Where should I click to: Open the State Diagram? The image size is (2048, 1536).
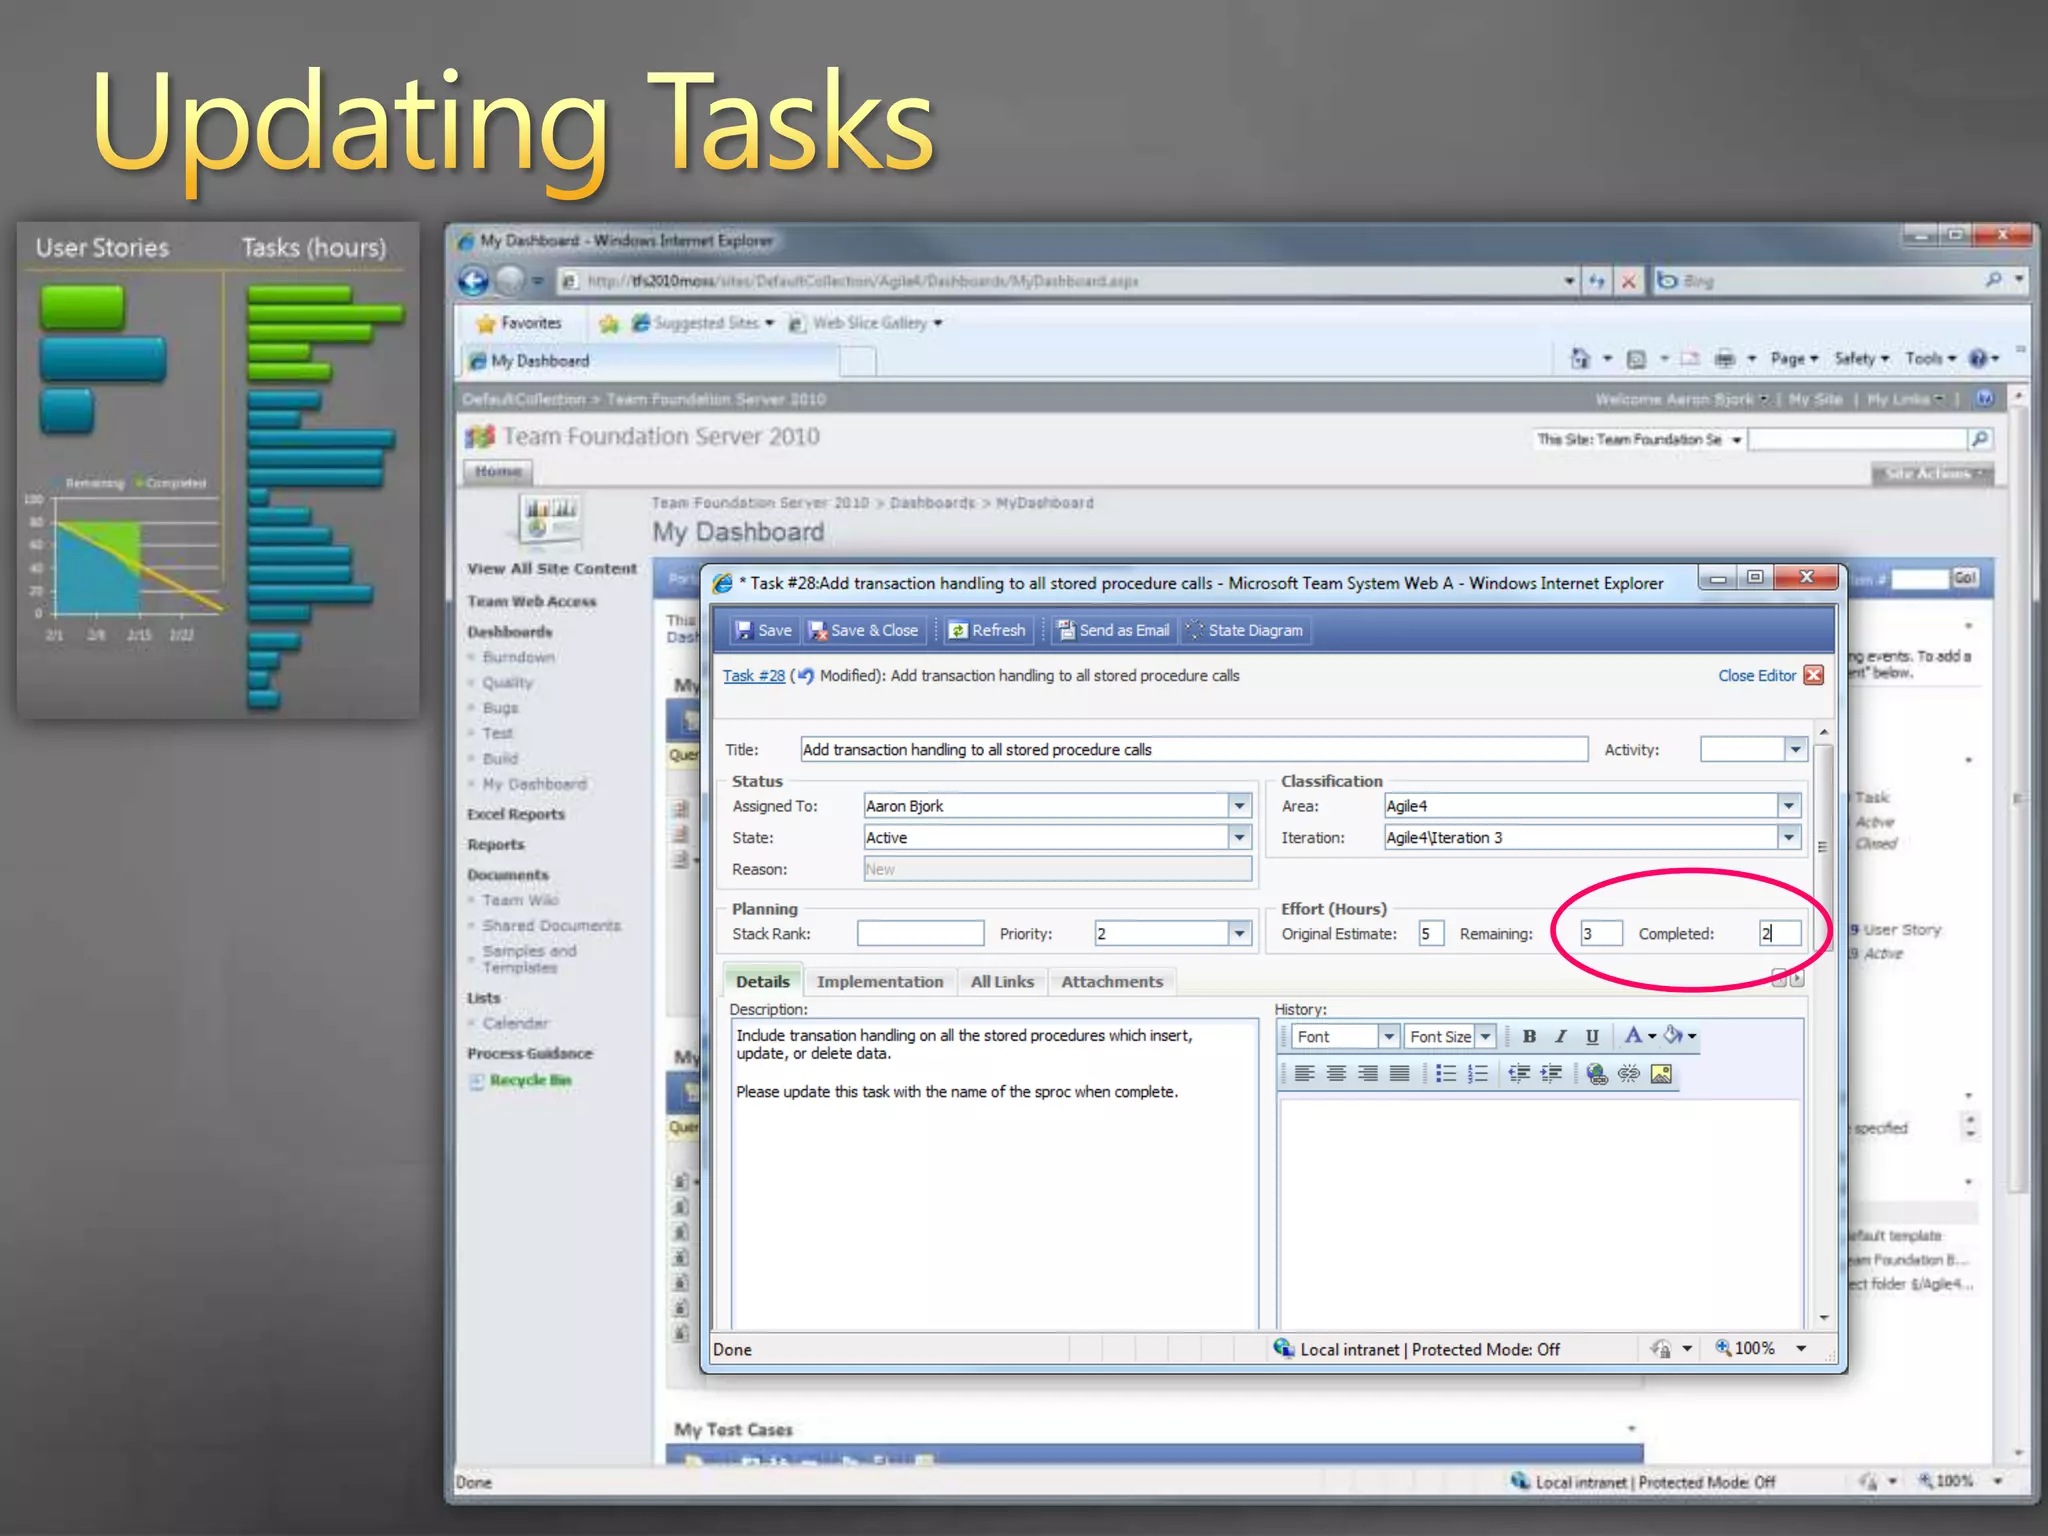(x=1244, y=630)
